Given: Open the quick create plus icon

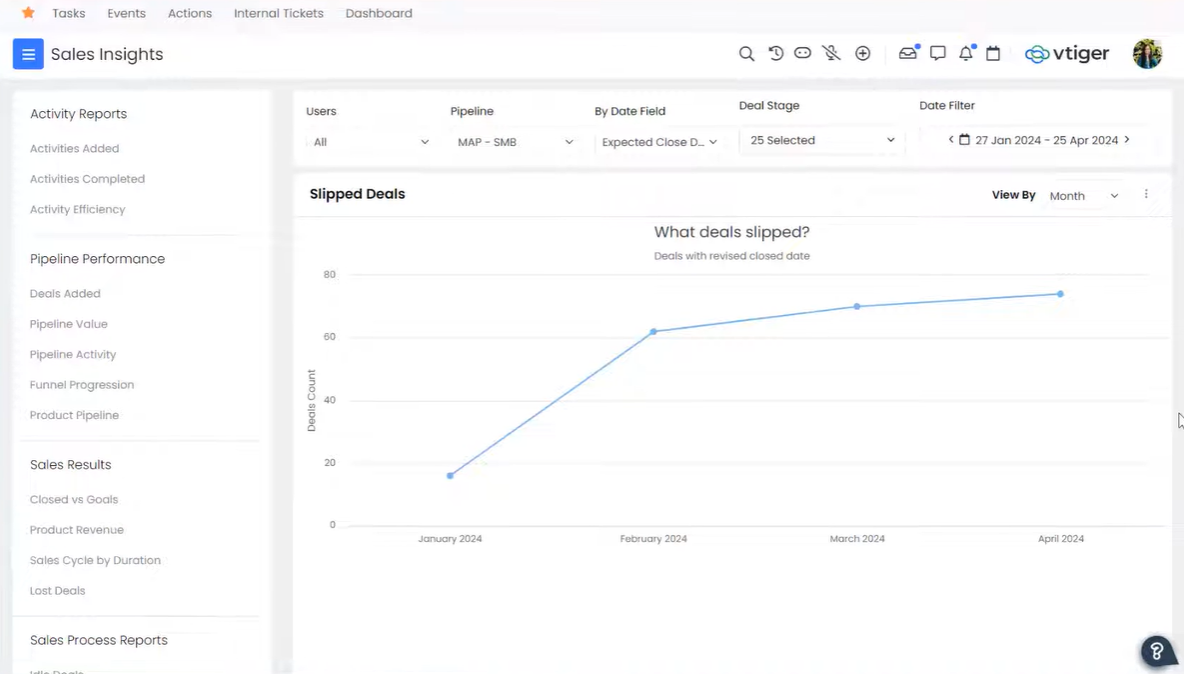Looking at the screenshot, I should coord(863,53).
